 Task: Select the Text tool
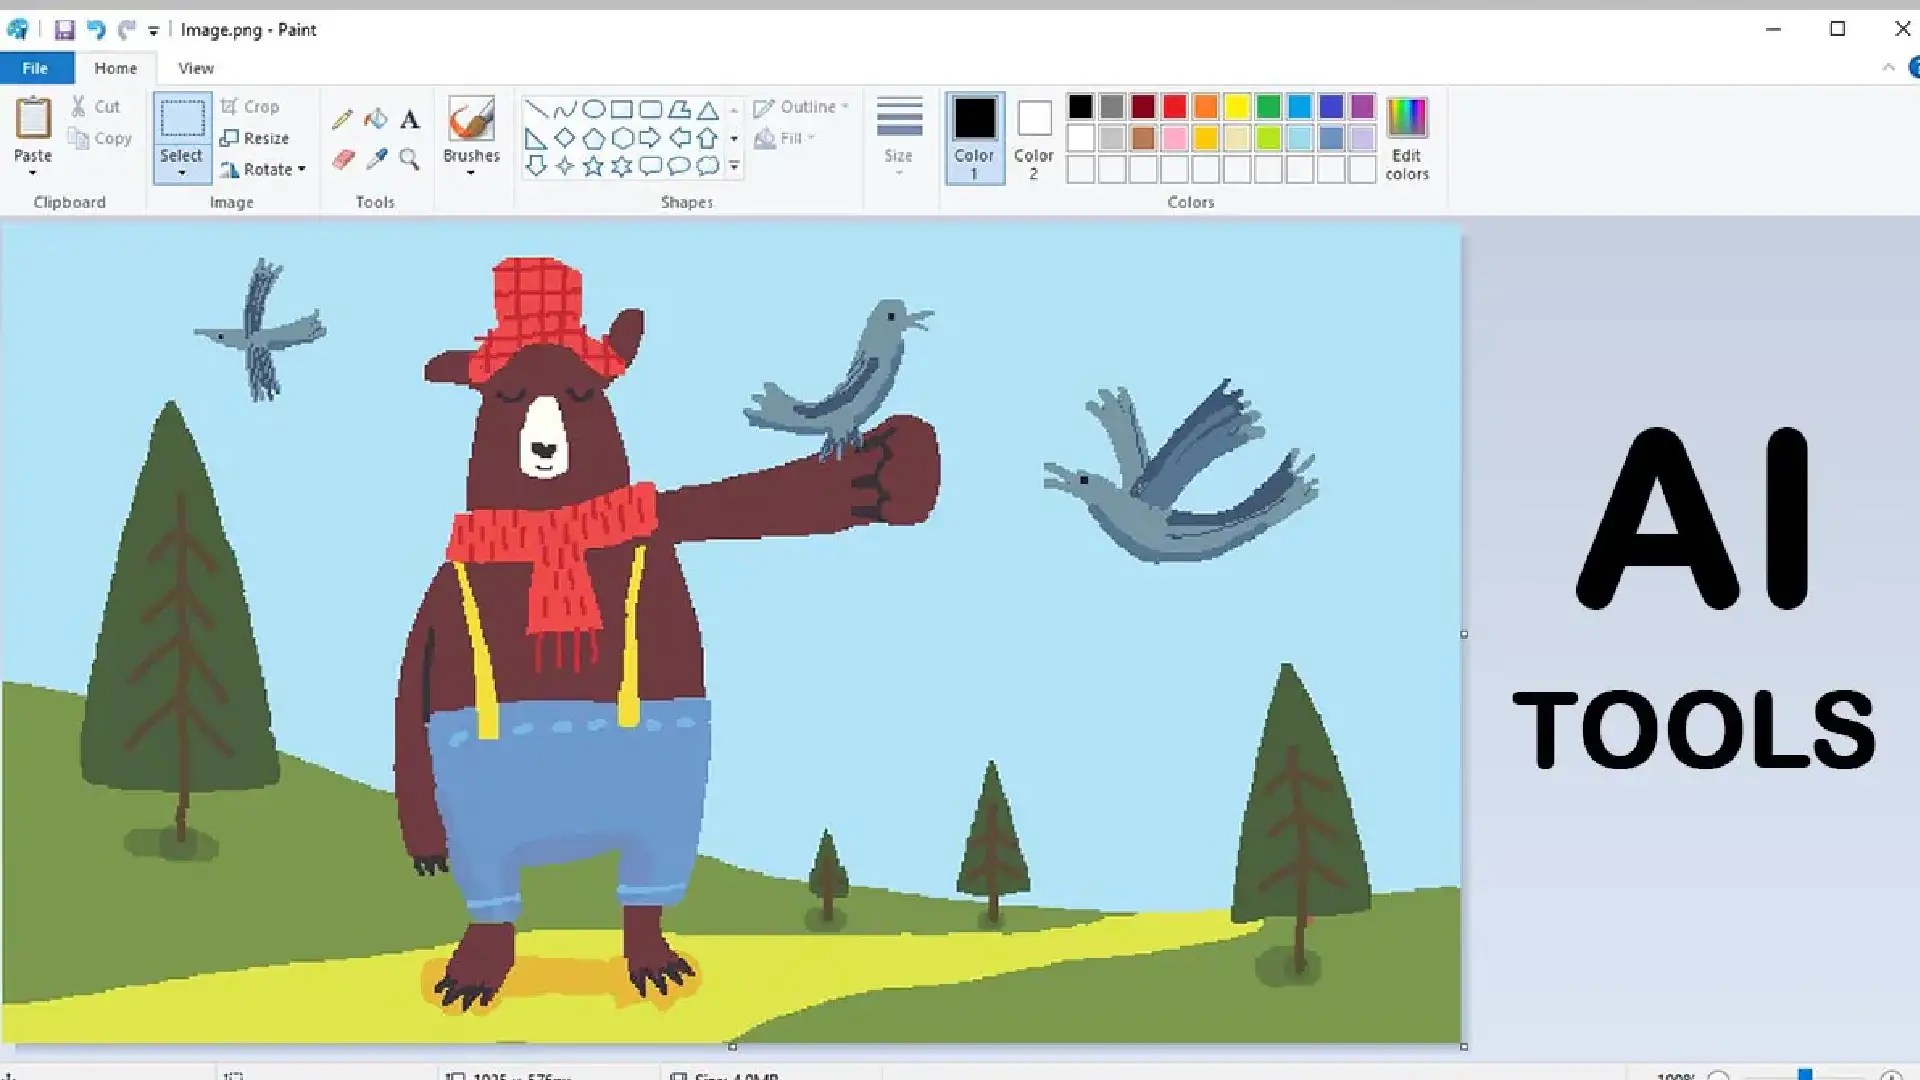410,120
